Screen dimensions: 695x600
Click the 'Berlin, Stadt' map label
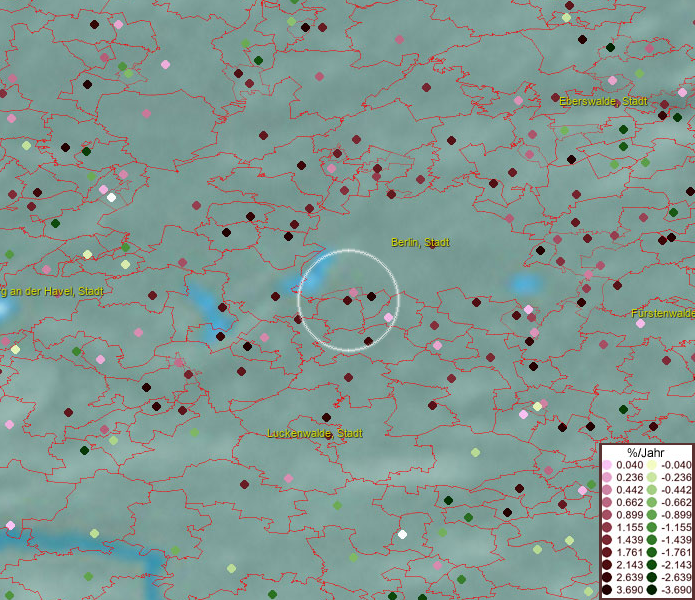point(420,242)
